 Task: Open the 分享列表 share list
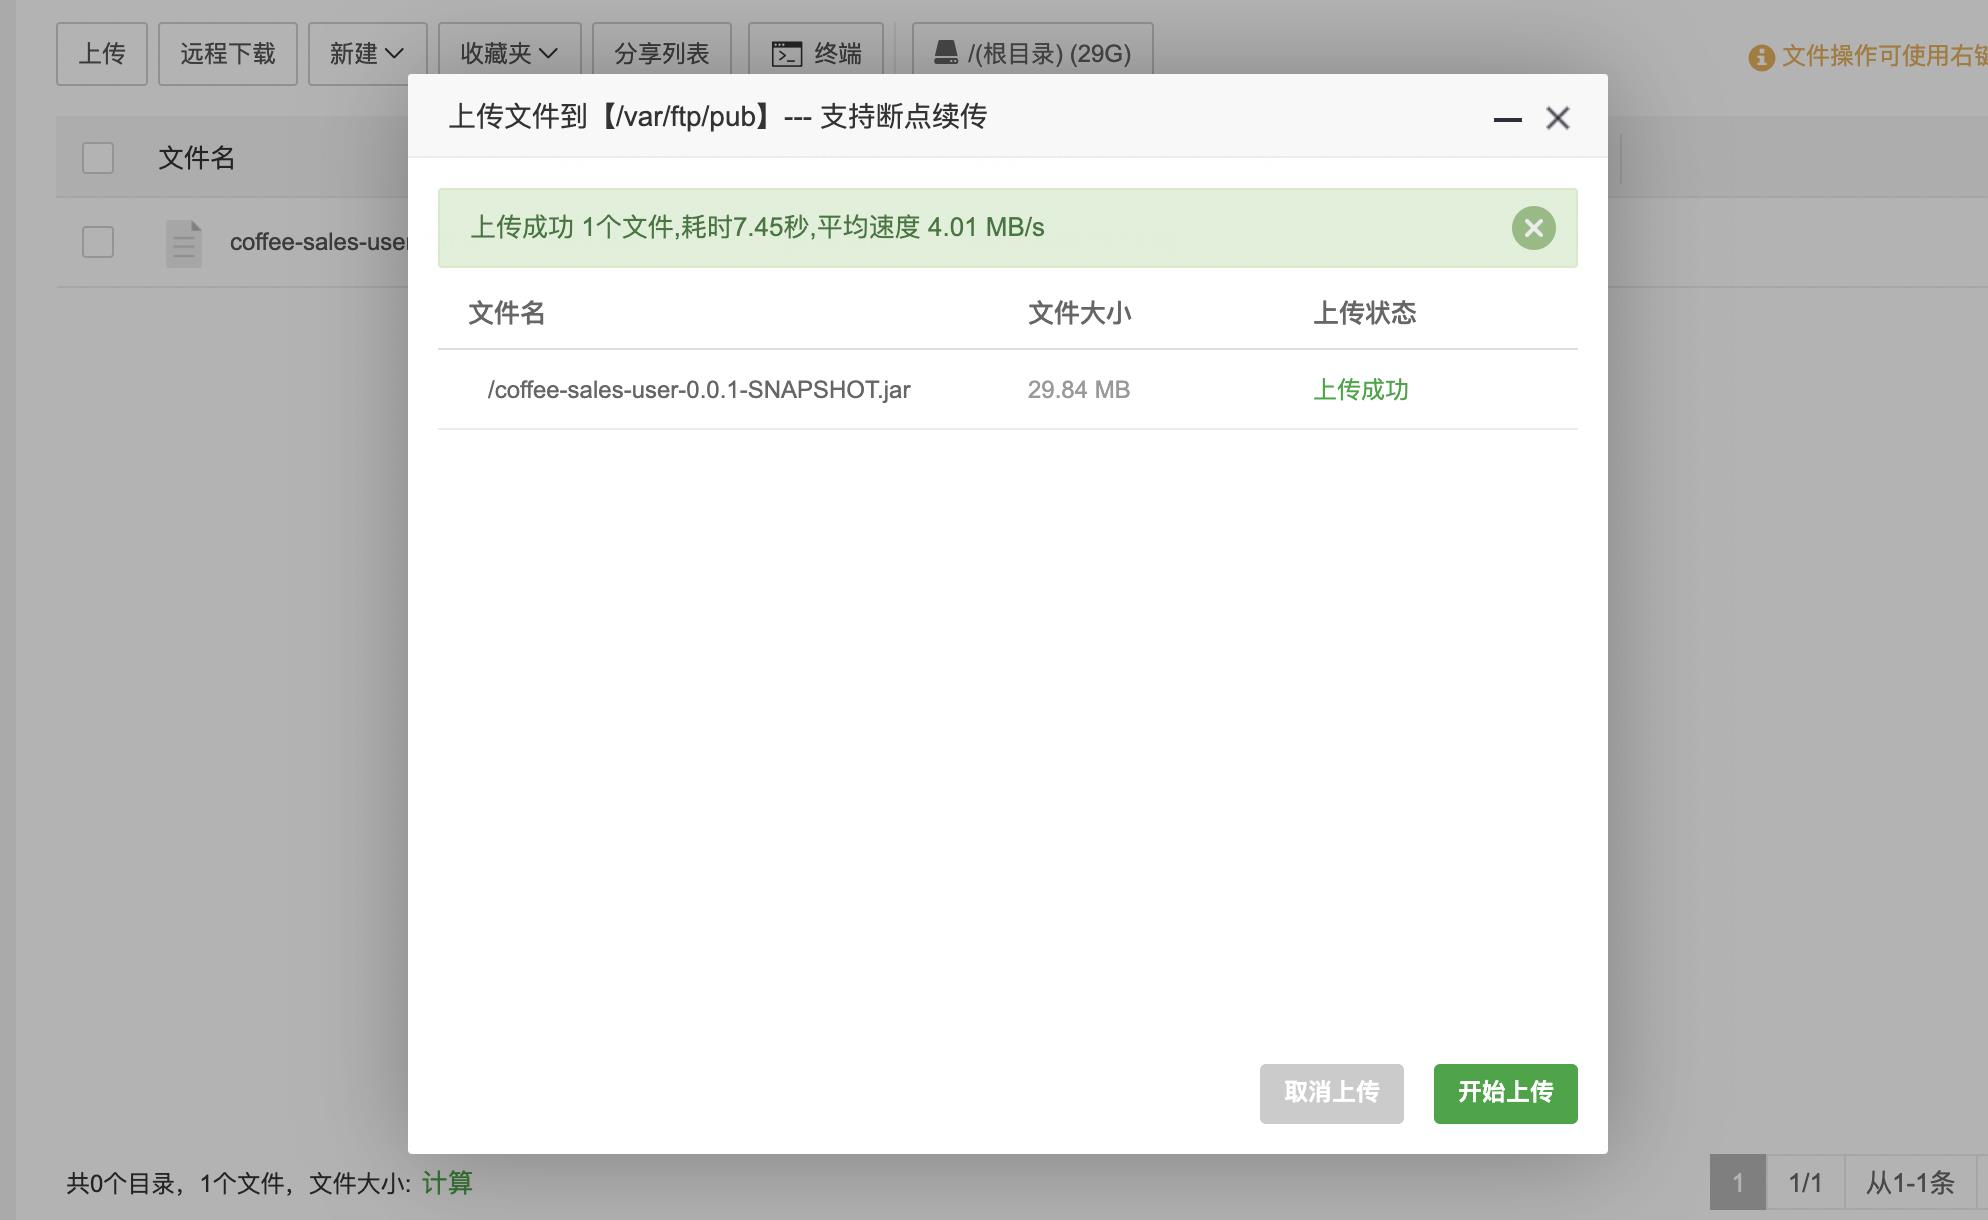click(662, 54)
